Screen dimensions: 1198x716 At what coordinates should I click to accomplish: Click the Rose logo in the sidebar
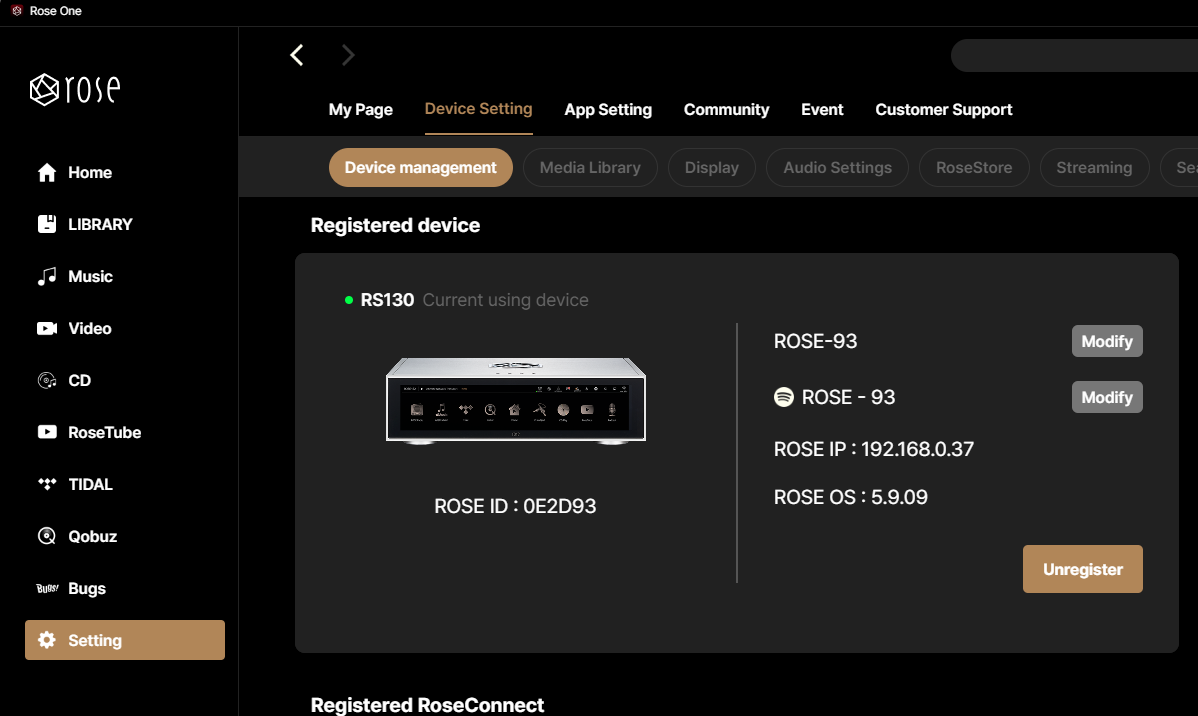75,90
